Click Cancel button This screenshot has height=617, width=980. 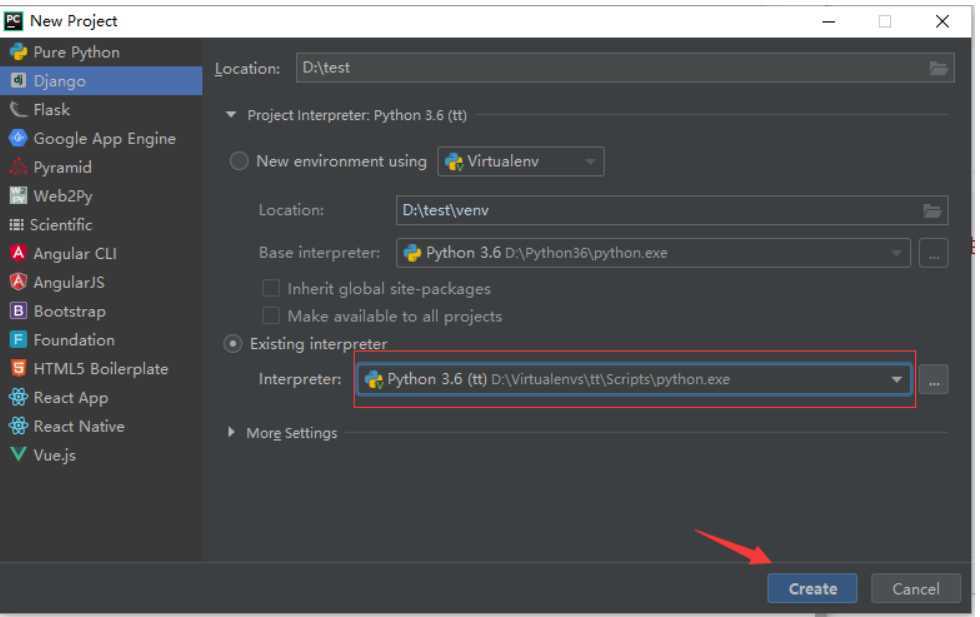(916, 589)
